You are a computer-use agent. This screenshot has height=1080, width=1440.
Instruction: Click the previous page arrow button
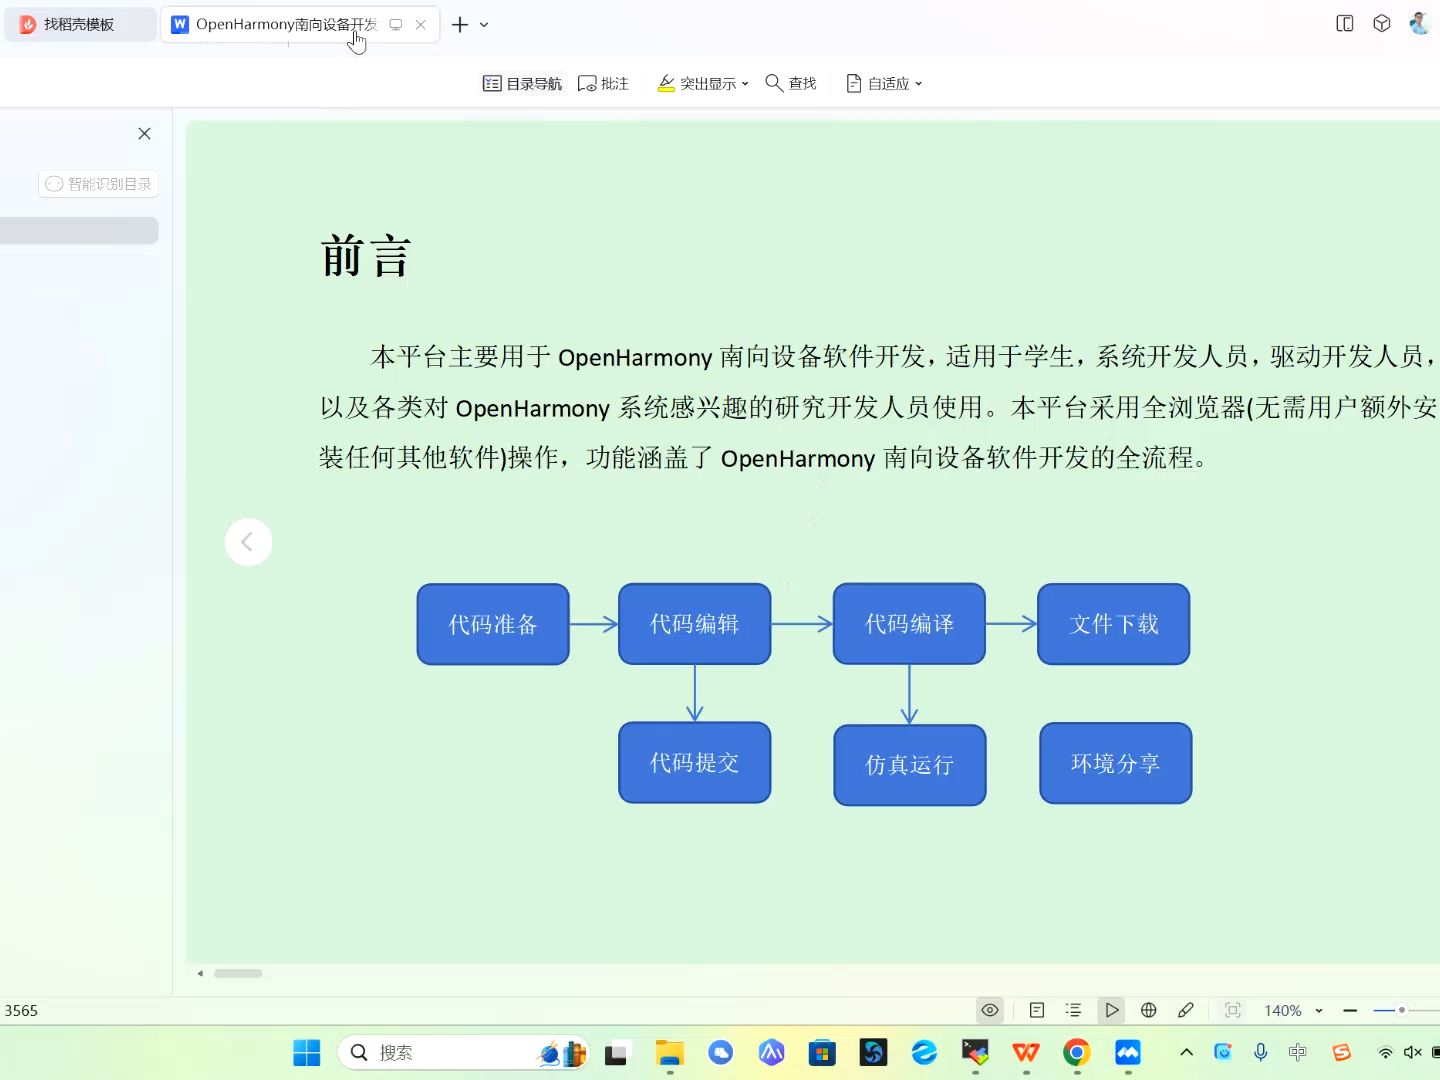point(248,541)
